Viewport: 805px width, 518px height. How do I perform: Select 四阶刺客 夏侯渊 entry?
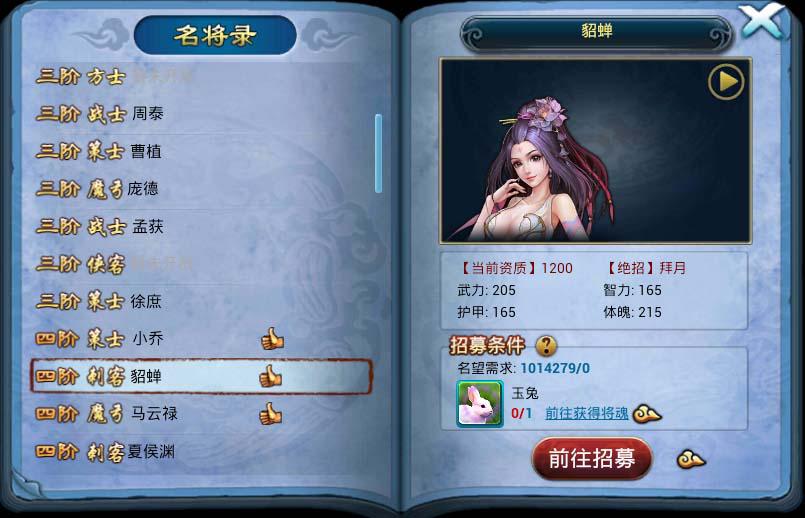(x=203, y=451)
